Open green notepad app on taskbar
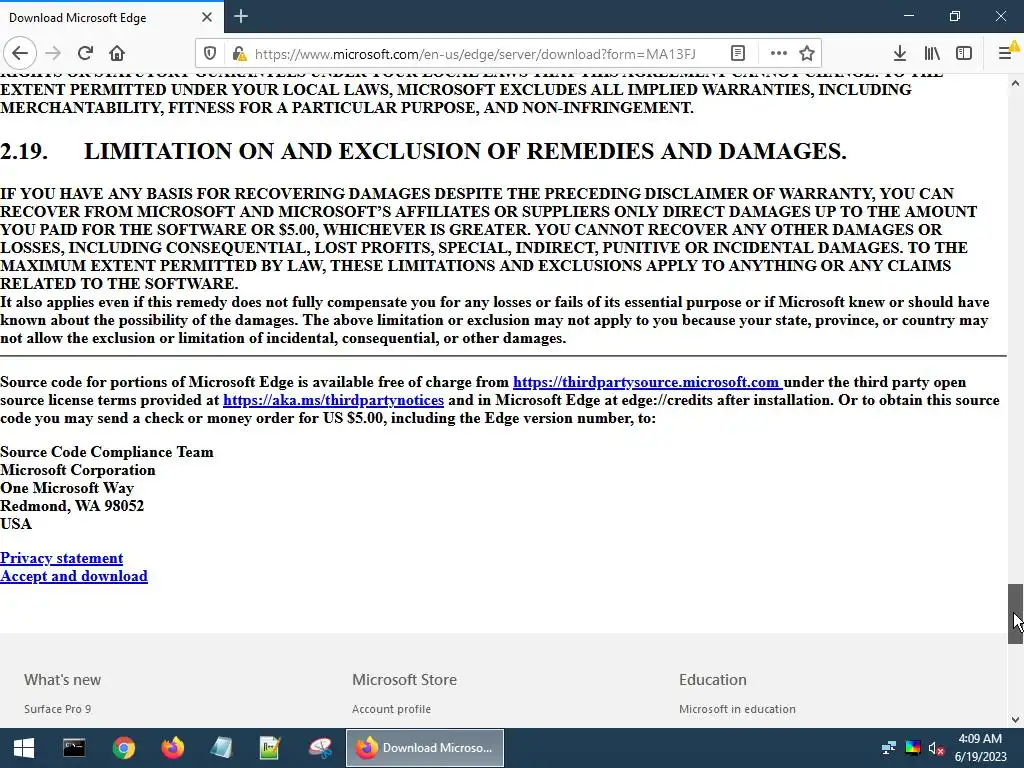The width and height of the screenshot is (1024, 768). (x=270, y=748)
